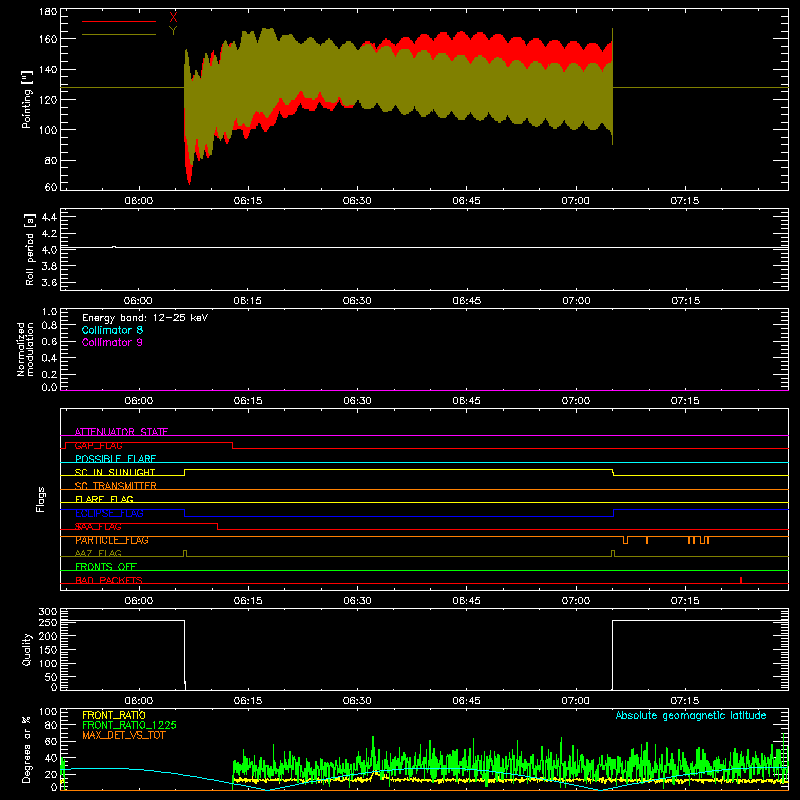Viewport: 800px width, 800px height.
Task: Click the 'Energy band: 12-25 keV' label
Action: pos(145,317)
